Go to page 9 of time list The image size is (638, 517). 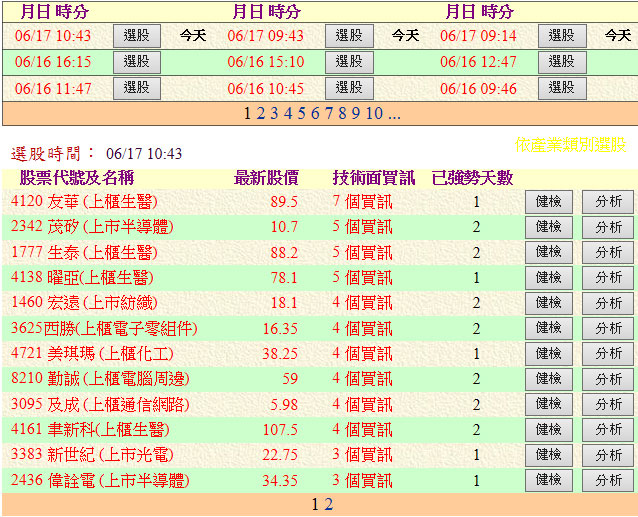(356, 113)
